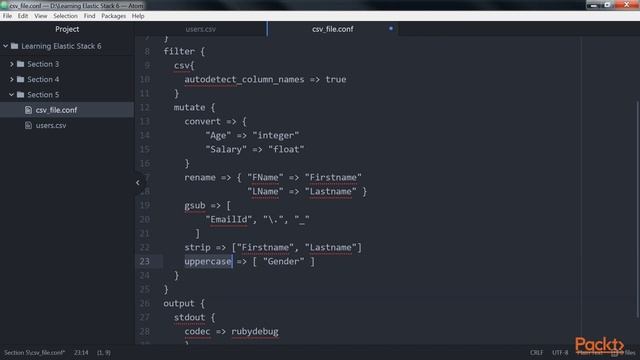Click the stdout keyword in output block
Screen dimensions: 640x360
(189, 318)
